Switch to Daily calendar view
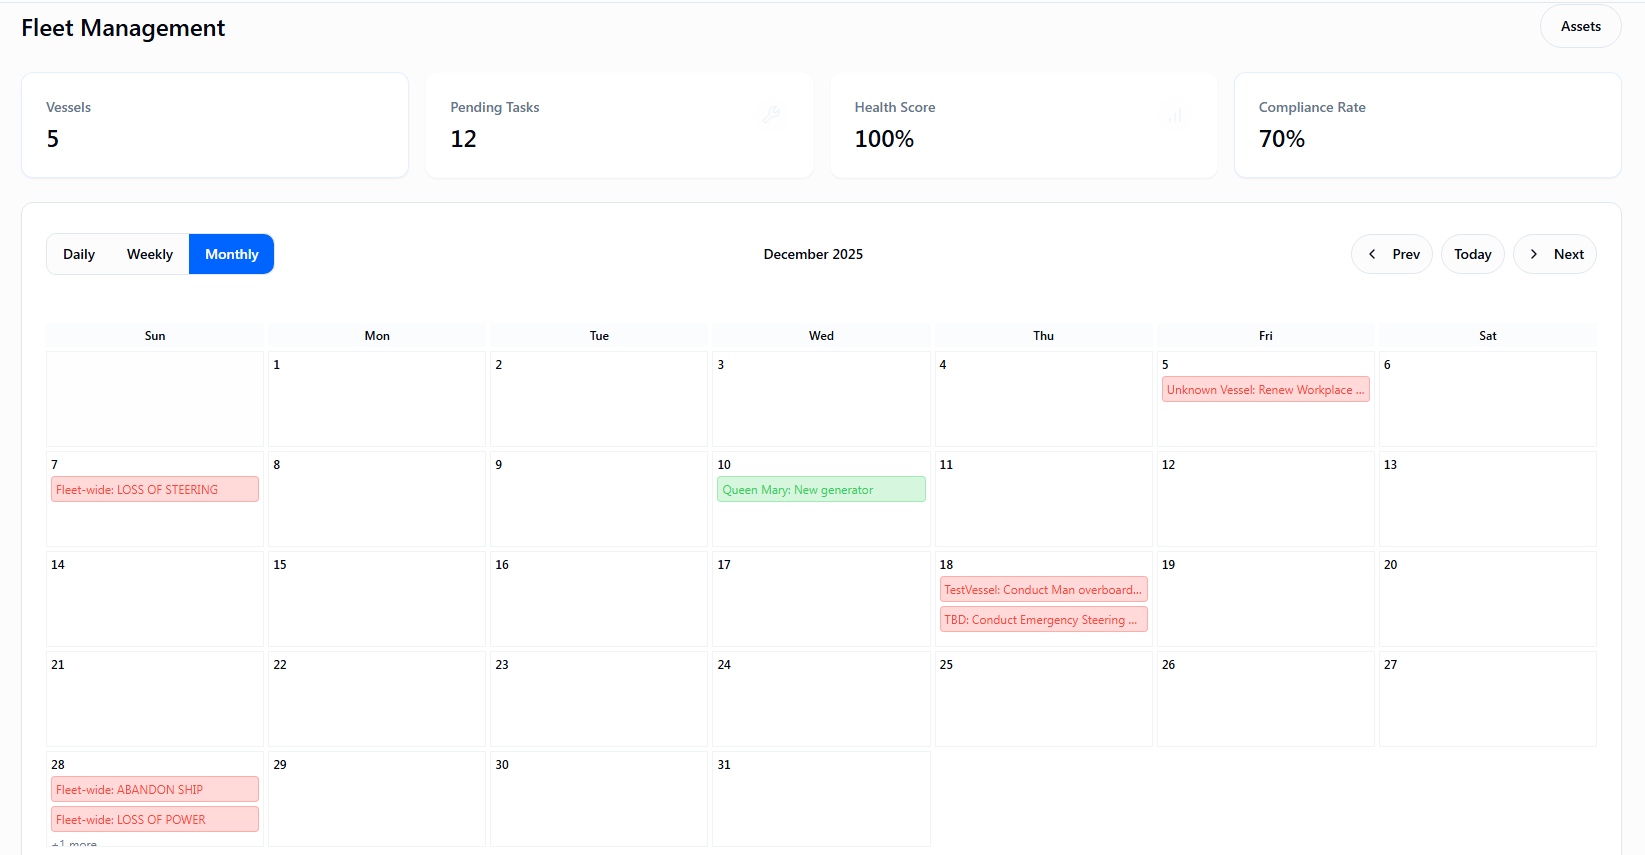Image resolution: width=1645 pixels, height=855 pixels. point(79,254)
